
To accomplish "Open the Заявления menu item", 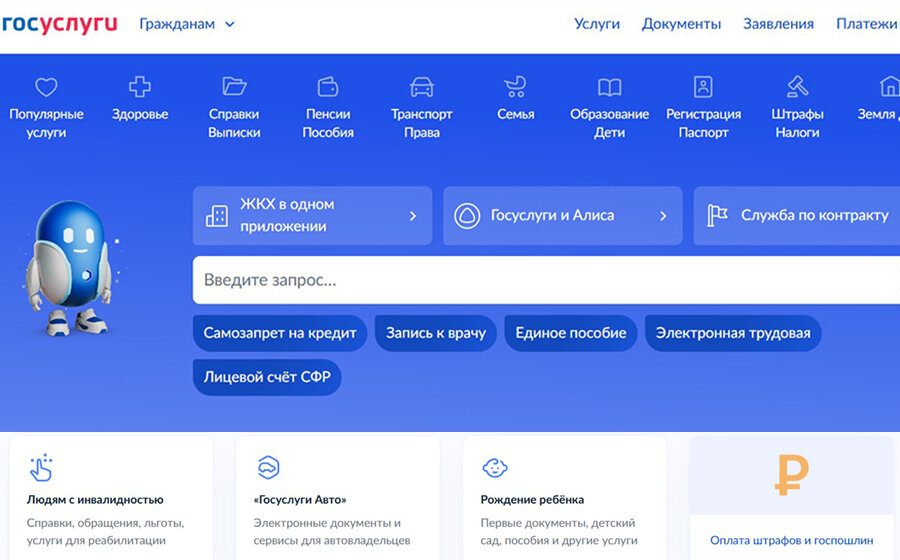I will point(778,24).
